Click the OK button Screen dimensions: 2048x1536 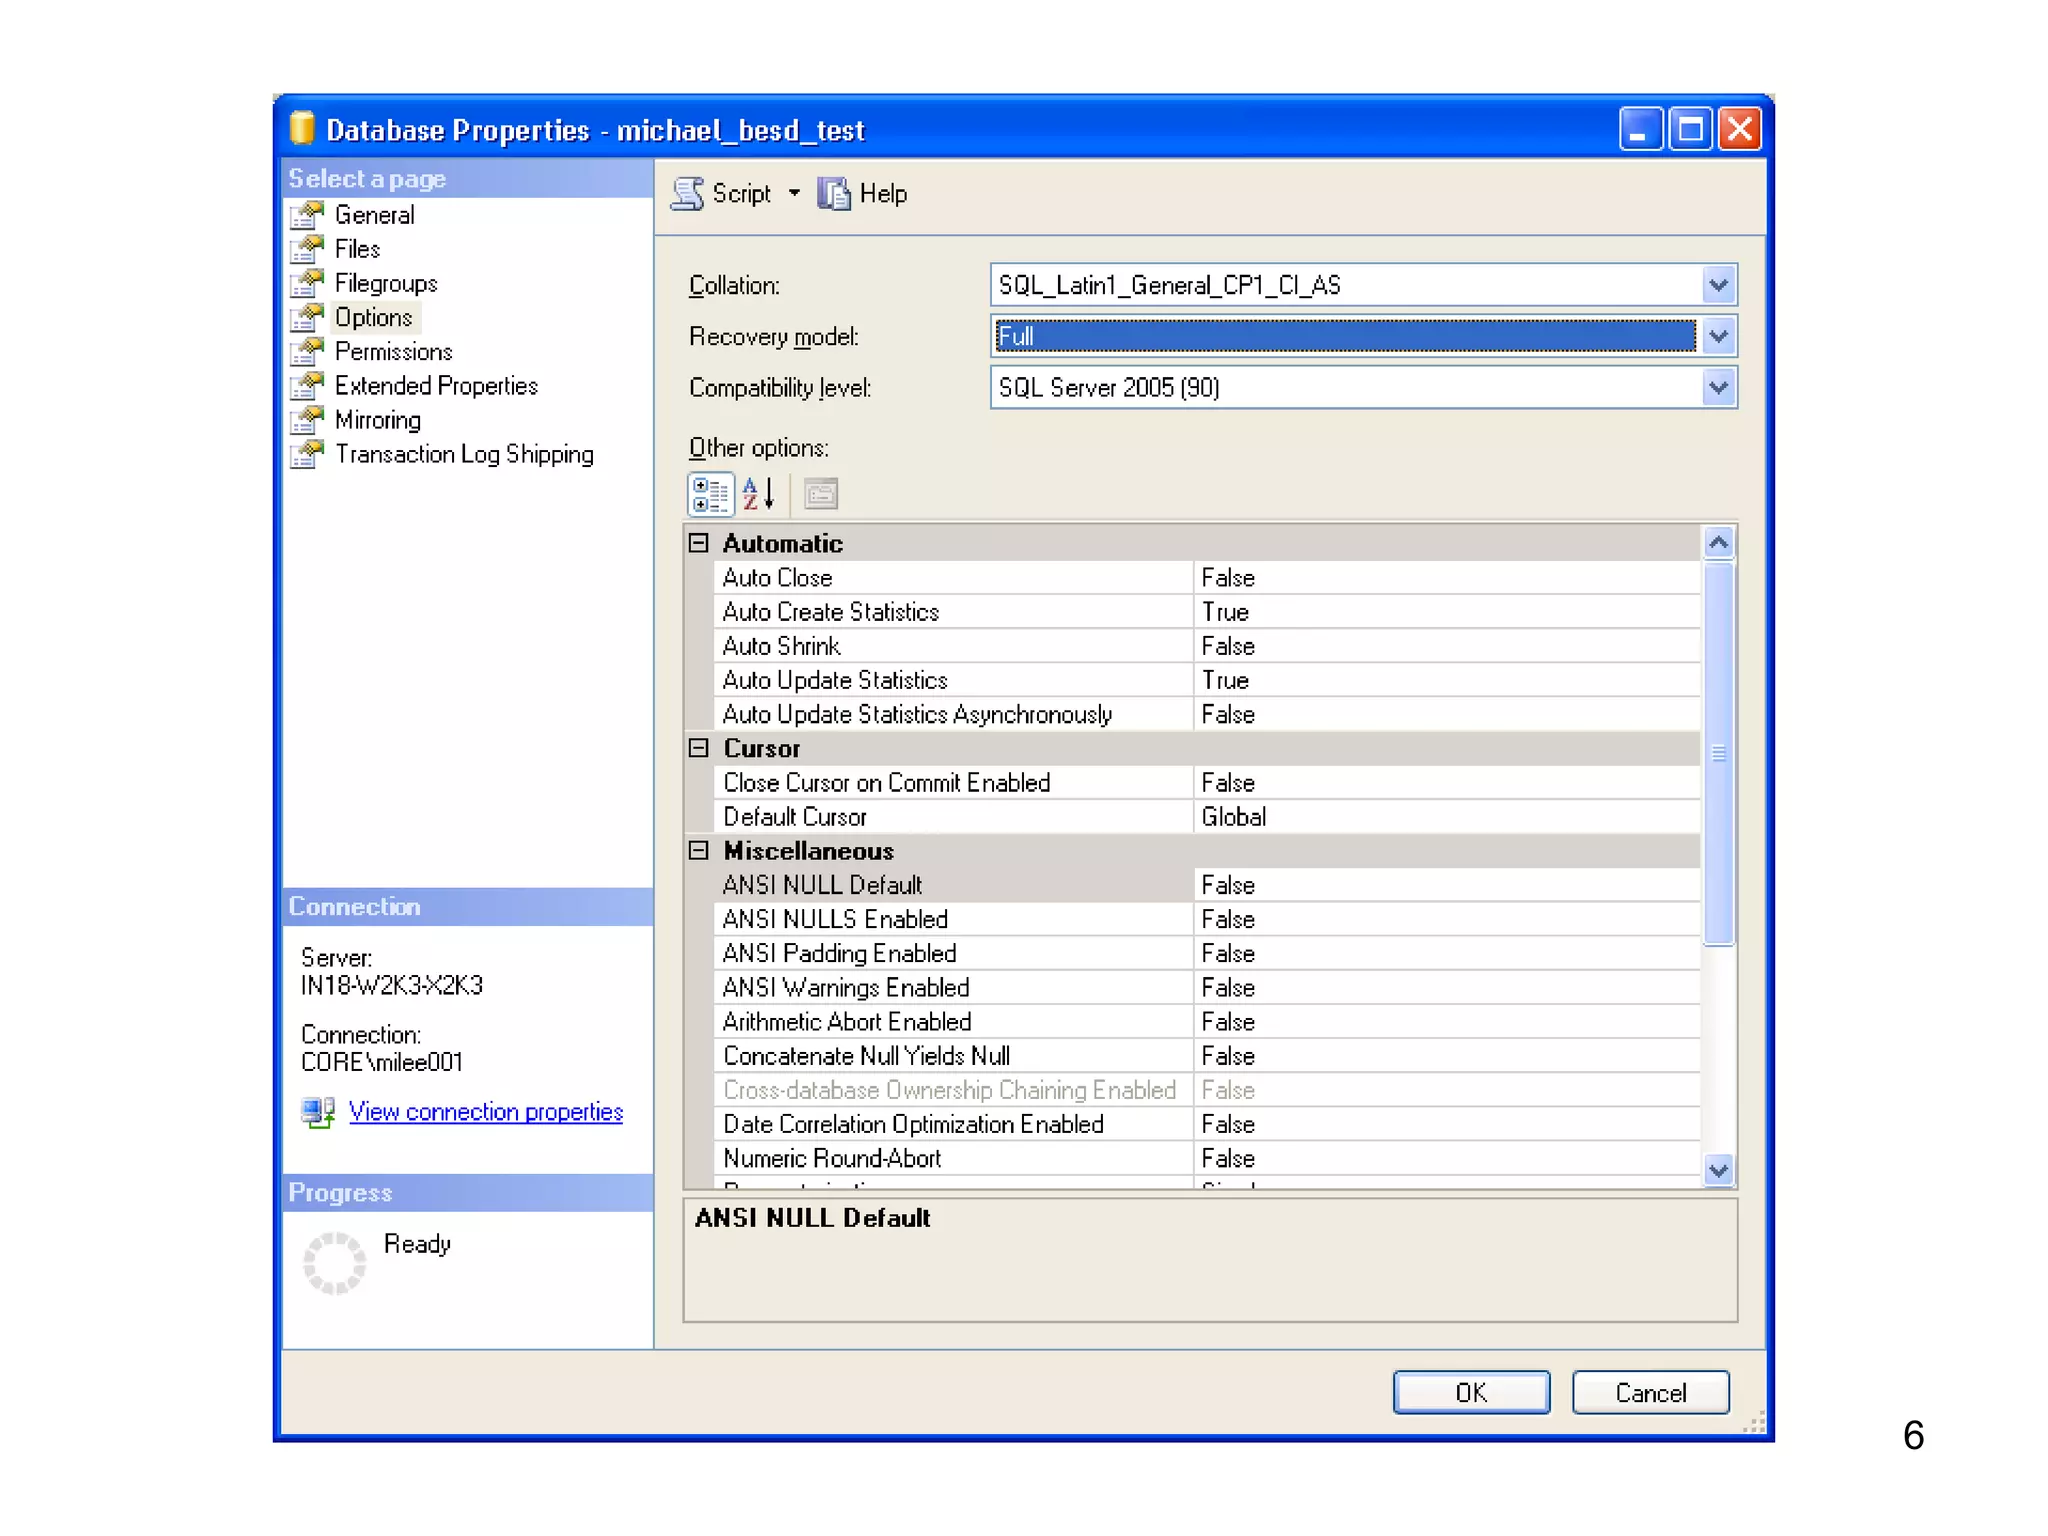pos(1470,1392)
